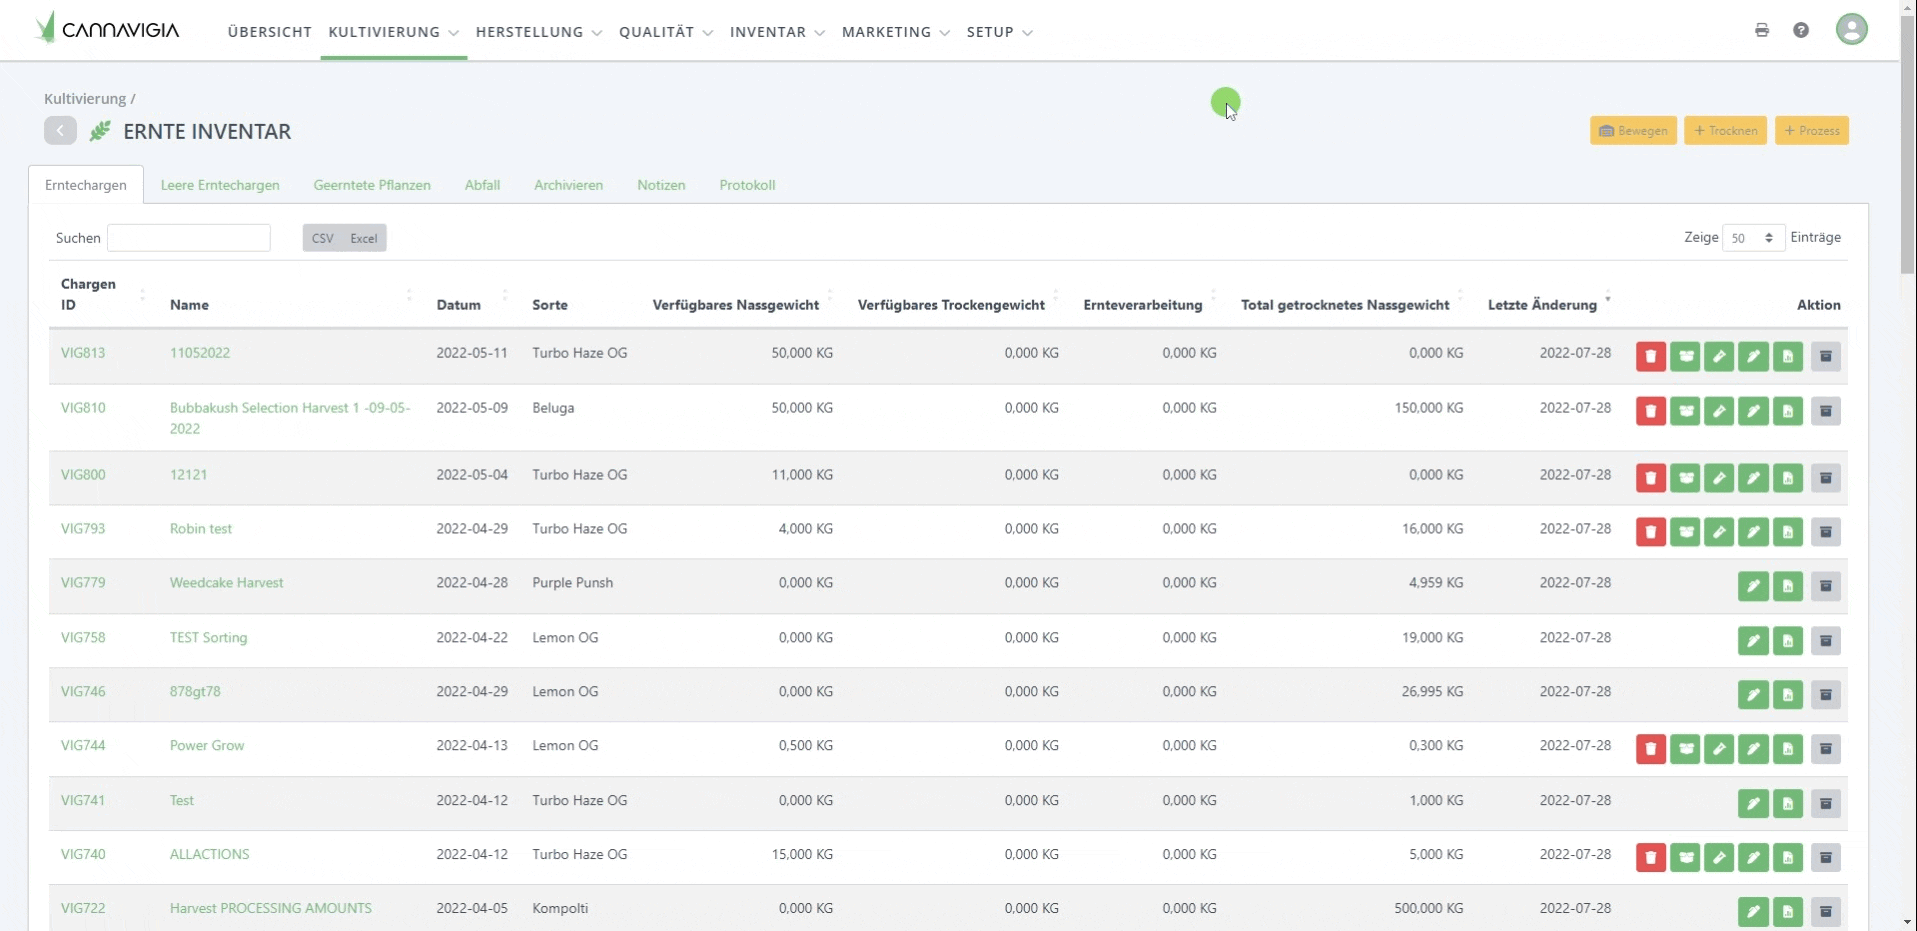Click the yellow Trocknen button
The image size is (1917, 931).
click(x=1725, y=131)
